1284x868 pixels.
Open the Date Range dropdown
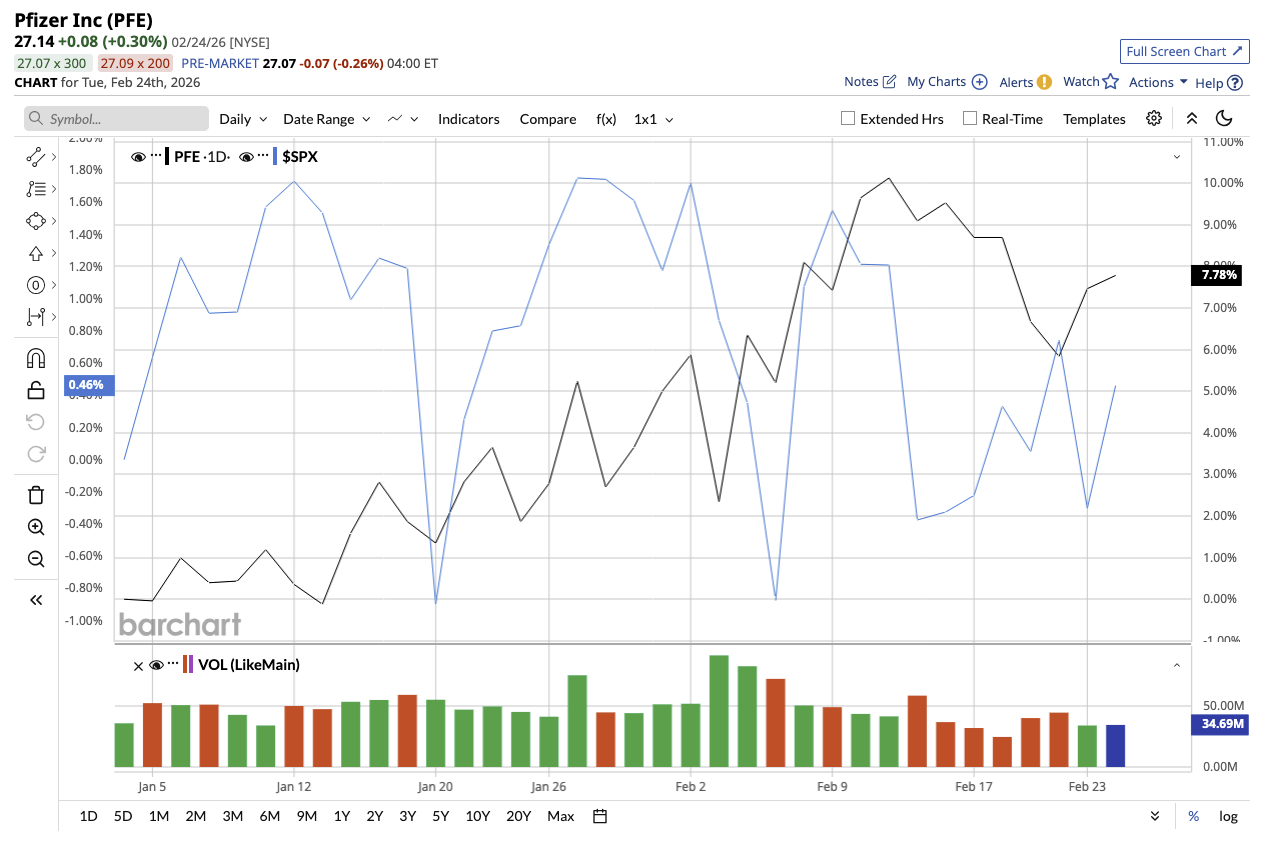[x=327, y=119]
